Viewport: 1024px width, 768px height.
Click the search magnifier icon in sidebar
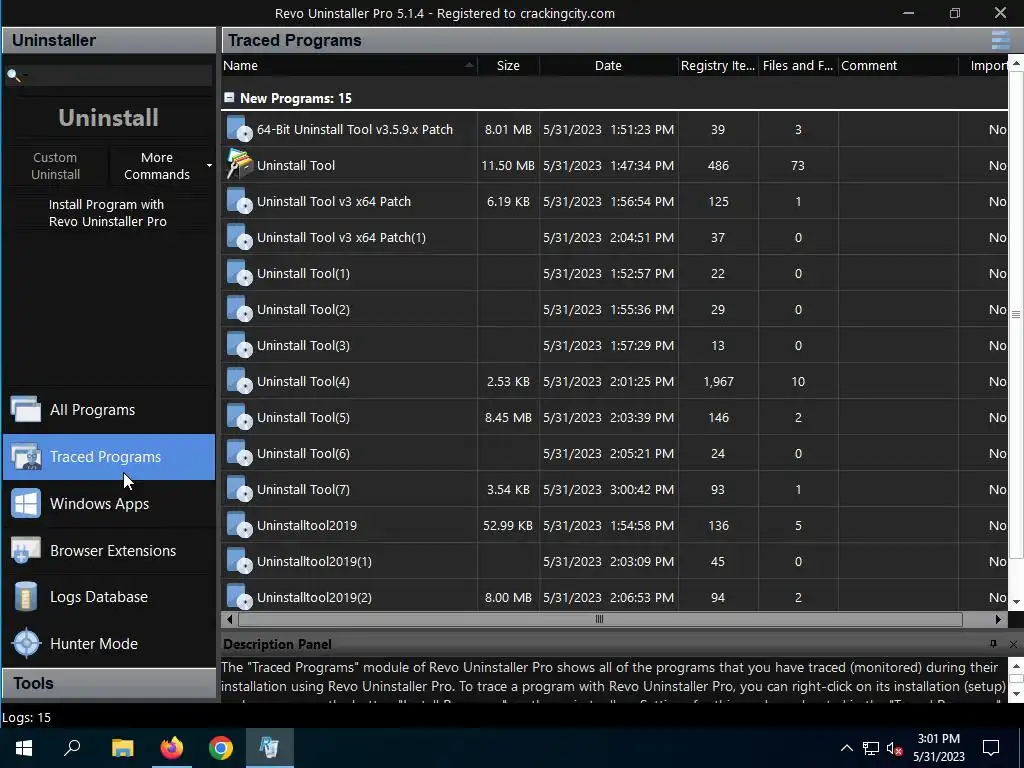tap(13, 75)
